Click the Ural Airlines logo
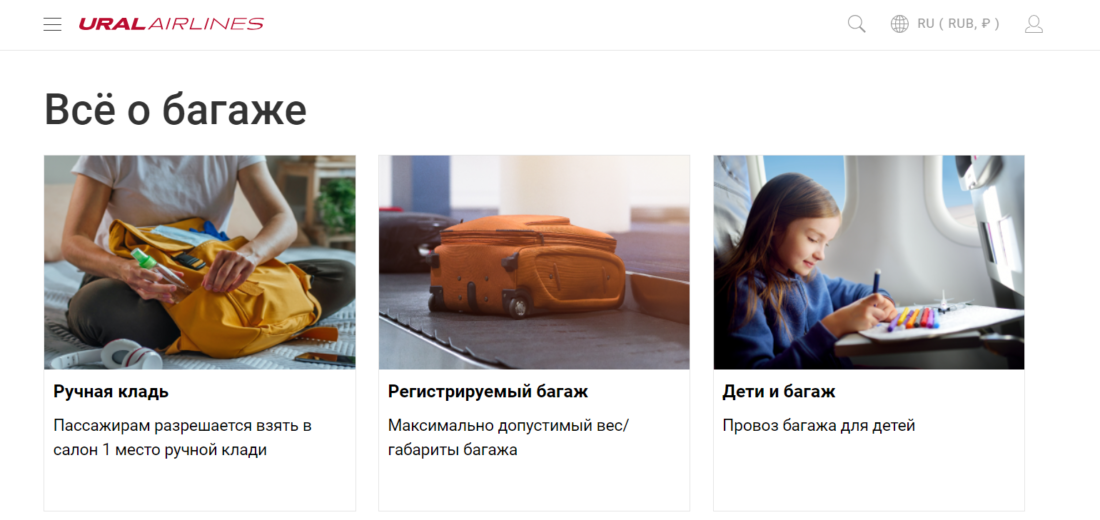 point(171,24)
